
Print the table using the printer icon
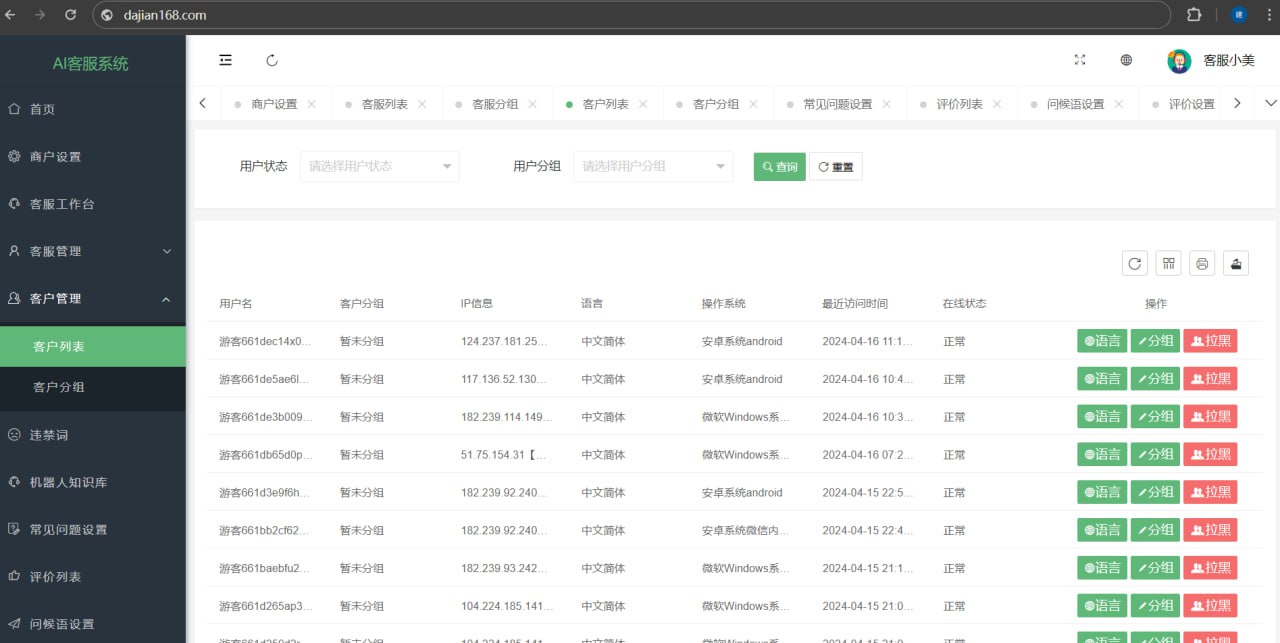[1202, 263]
